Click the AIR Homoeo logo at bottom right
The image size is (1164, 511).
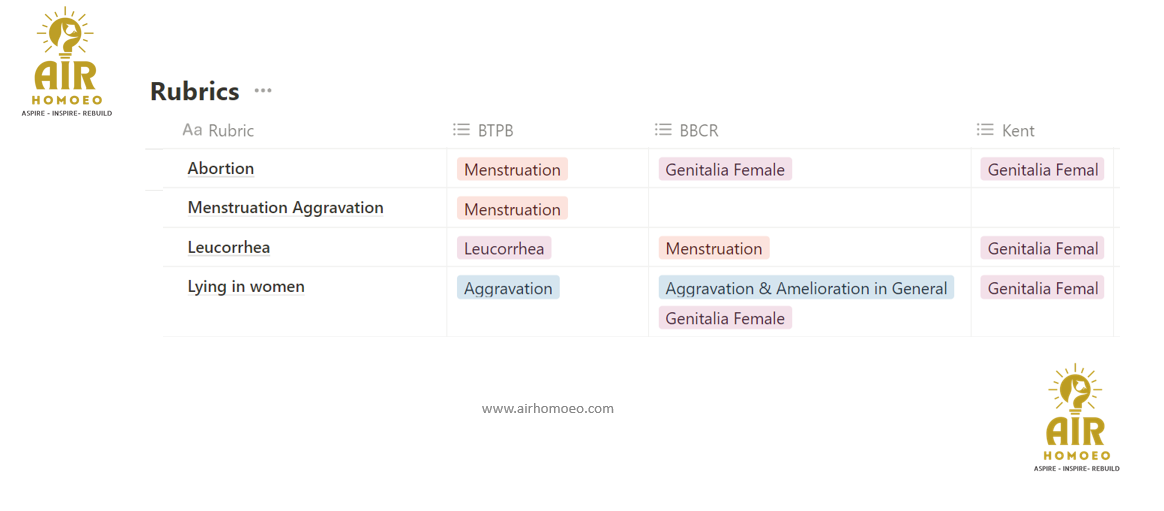pyautogui.click(x=1076, y=418)
